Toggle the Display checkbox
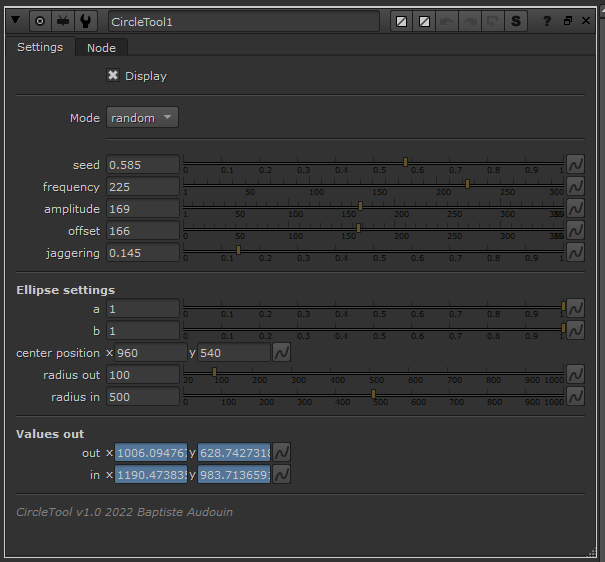 [113, 75]
